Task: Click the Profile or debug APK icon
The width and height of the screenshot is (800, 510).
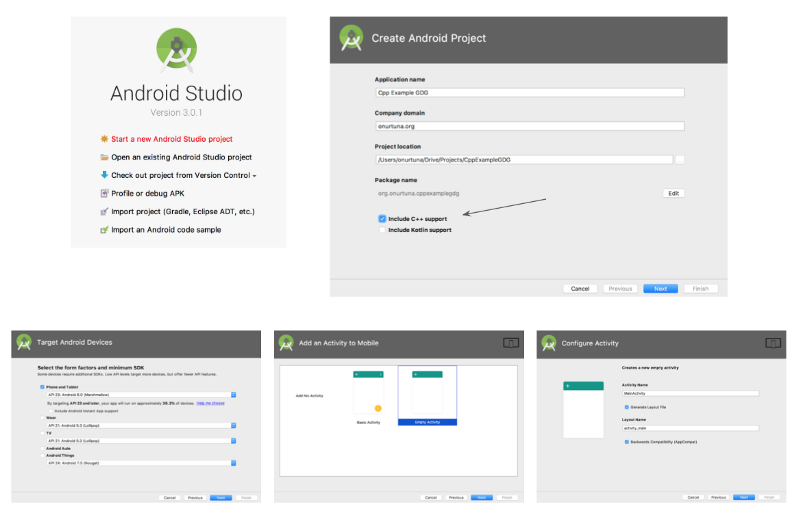Action: coord(104,193)
